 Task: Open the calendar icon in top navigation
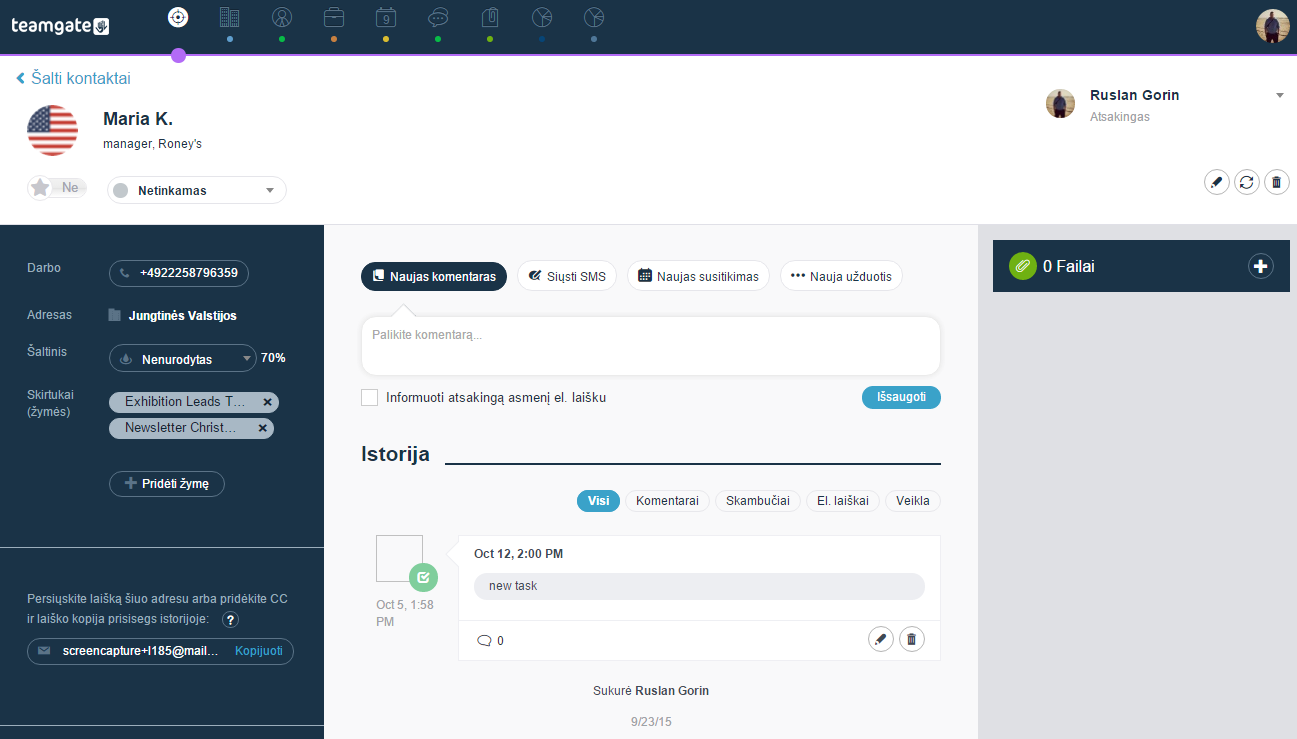coord(386,17)
